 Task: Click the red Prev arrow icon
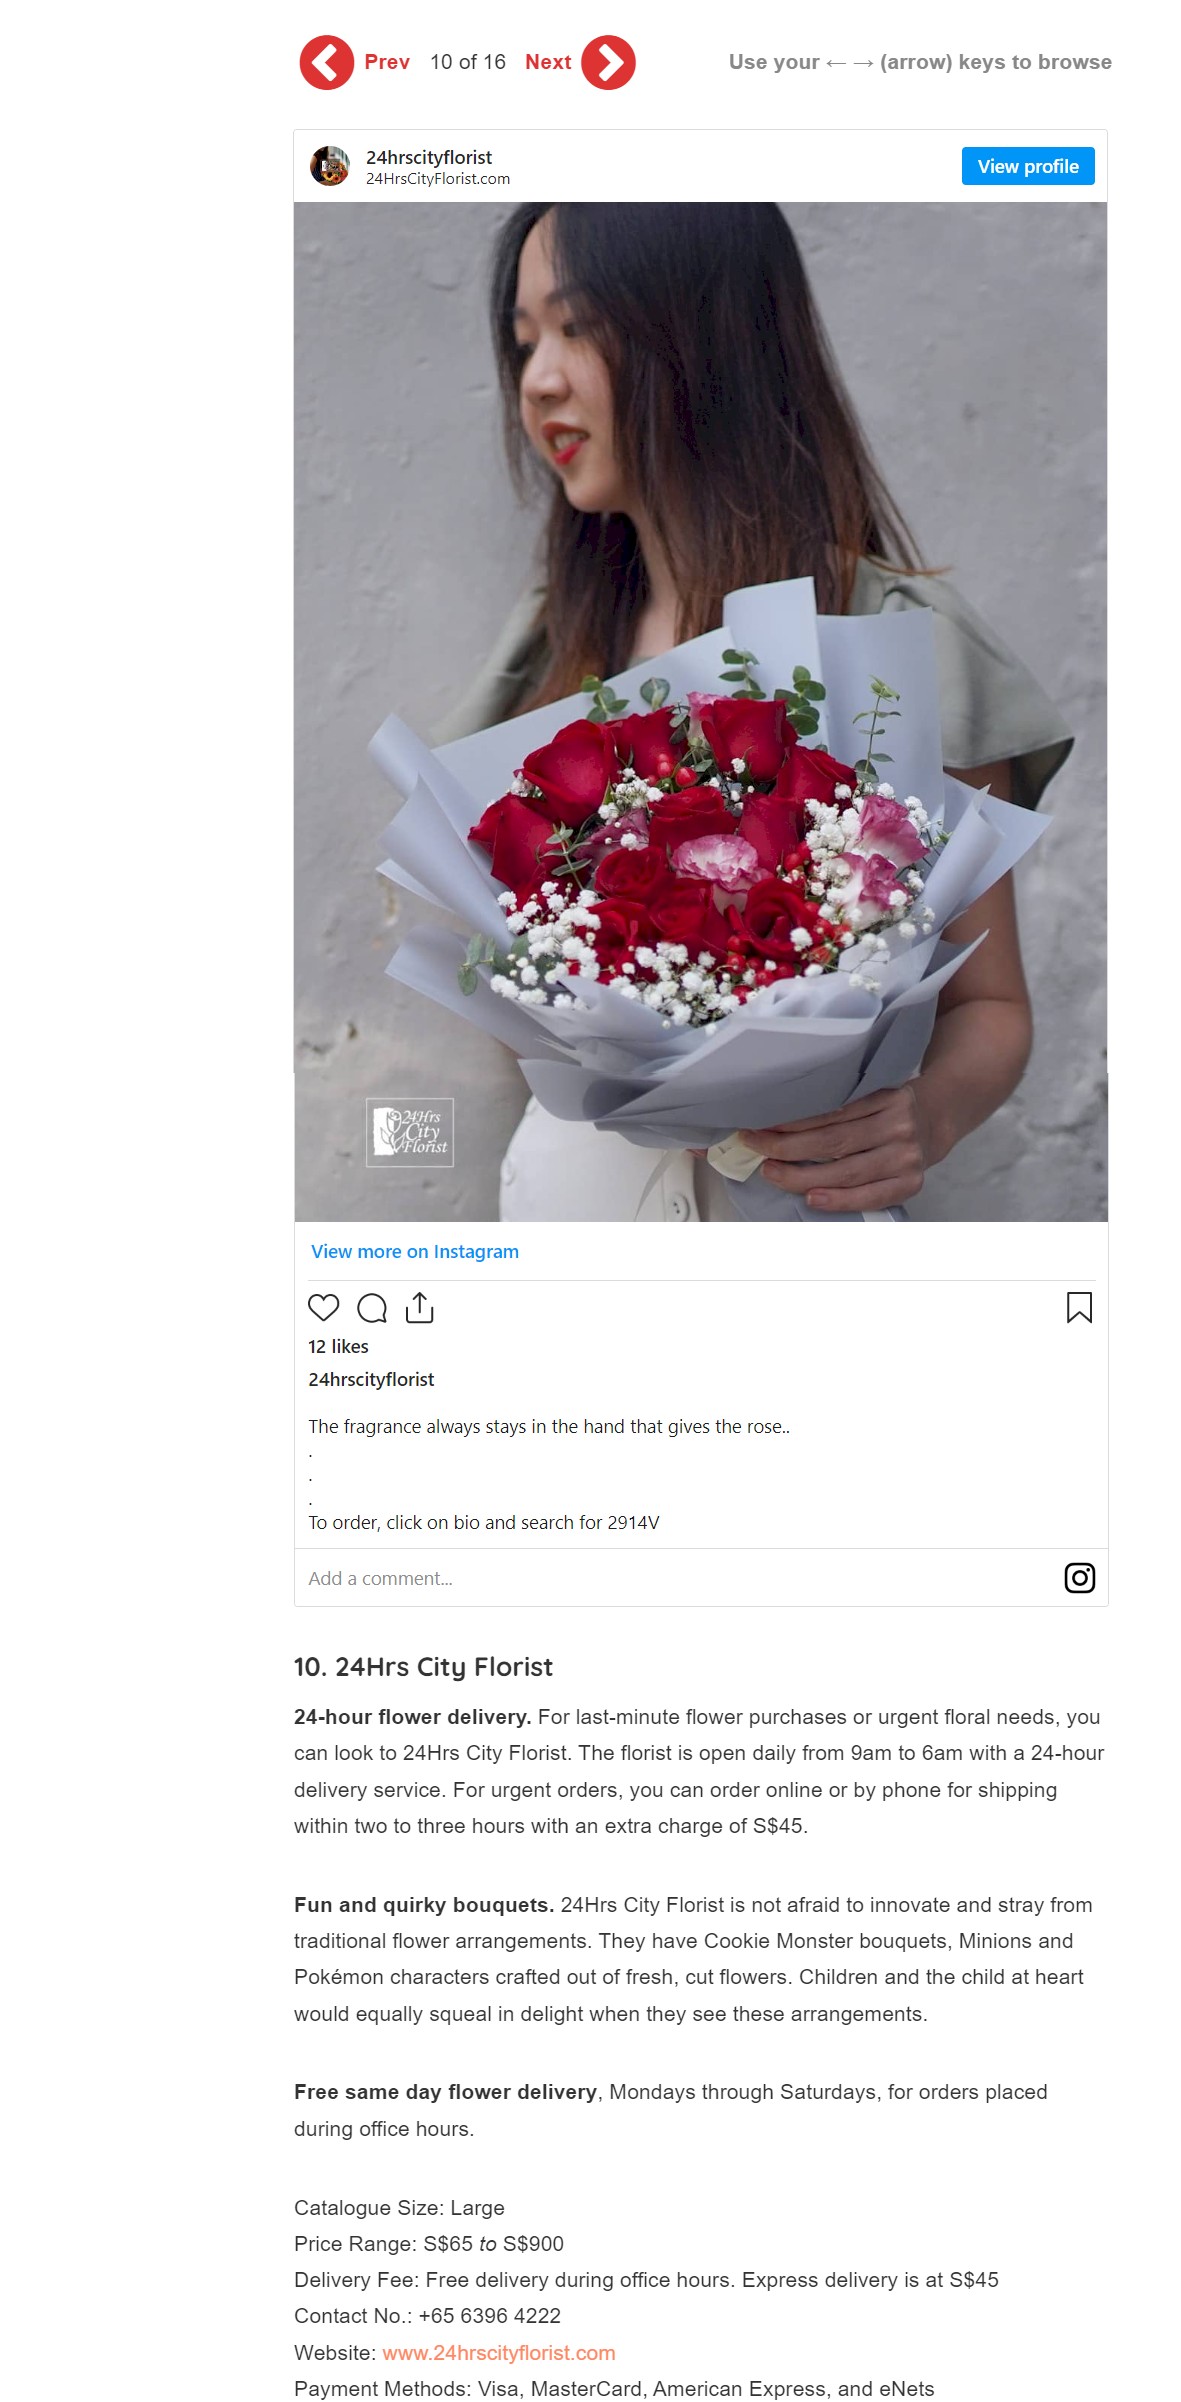pos(326,63)
